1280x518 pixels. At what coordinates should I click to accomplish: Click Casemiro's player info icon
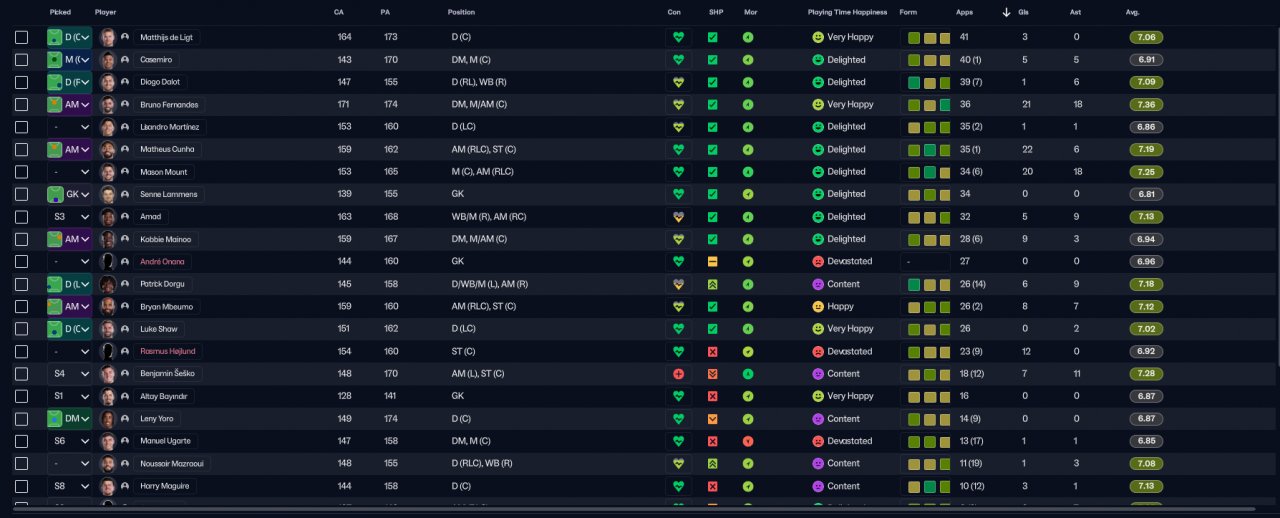click(x=125, y=60)
